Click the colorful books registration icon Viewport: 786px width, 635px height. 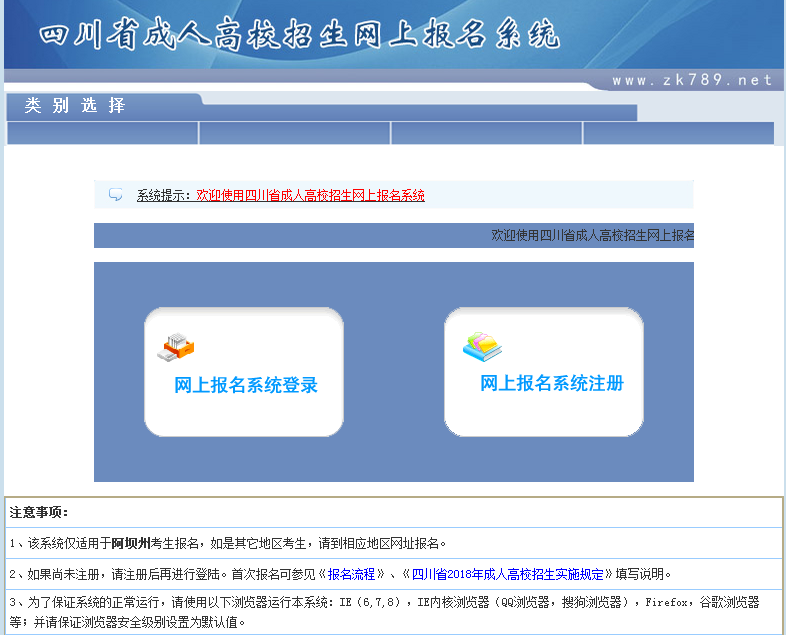click(x=482, y=346)
